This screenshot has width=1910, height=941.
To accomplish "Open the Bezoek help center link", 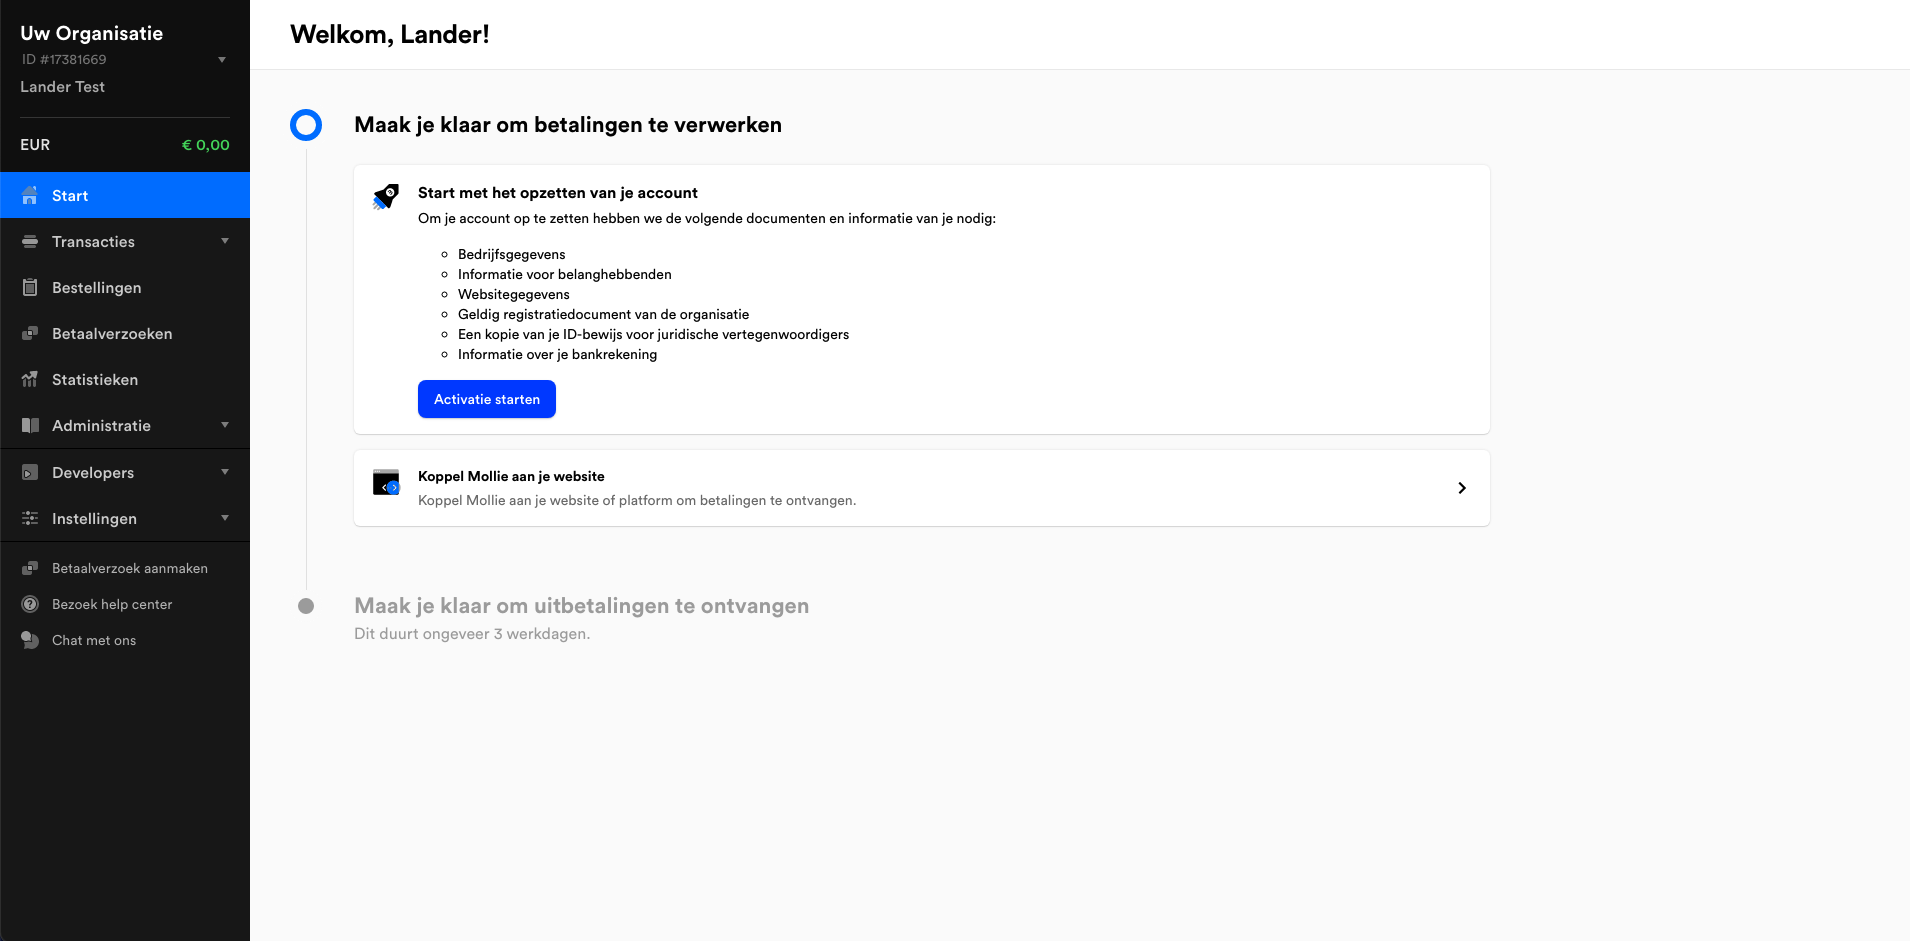I will pos(112,604).
